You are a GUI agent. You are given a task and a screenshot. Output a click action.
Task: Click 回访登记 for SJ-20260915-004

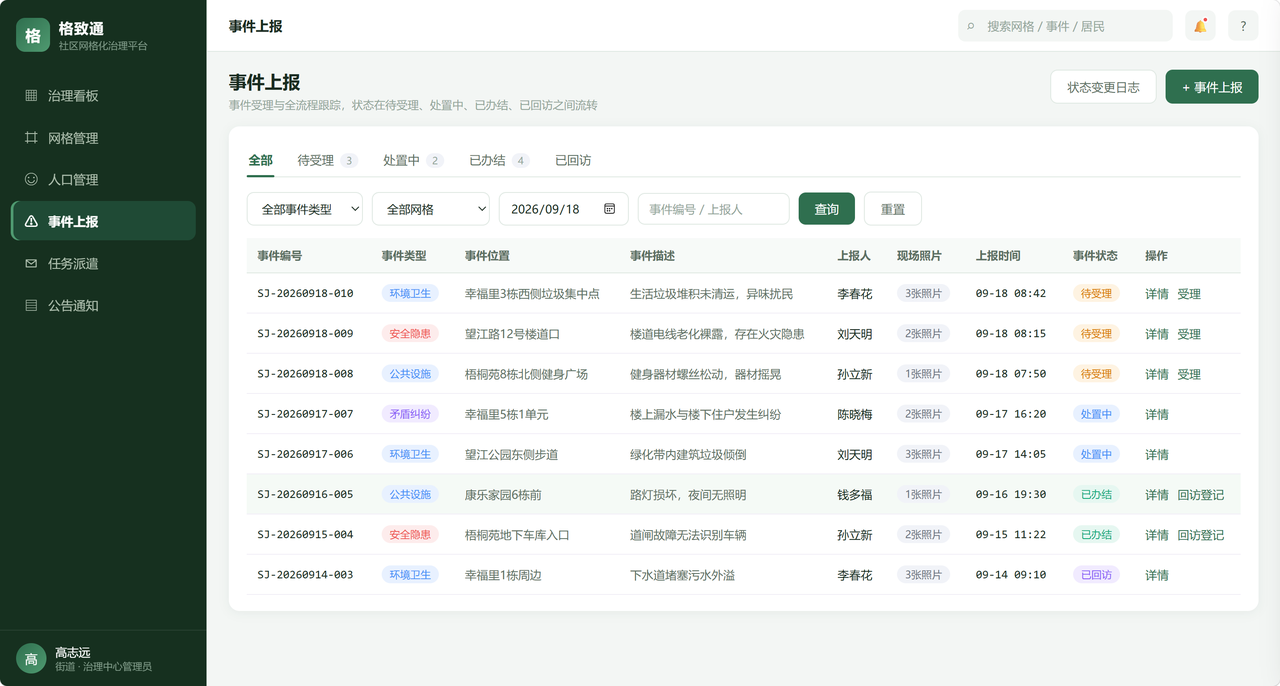[1201, 535]
